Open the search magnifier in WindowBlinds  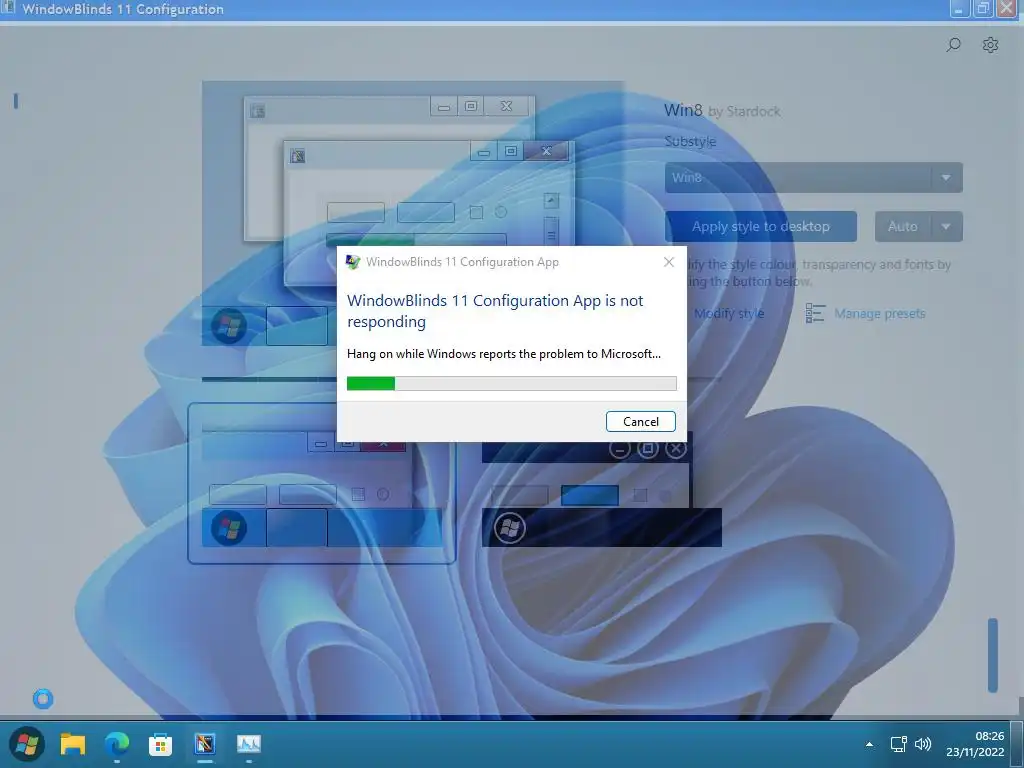pos(953,45)
